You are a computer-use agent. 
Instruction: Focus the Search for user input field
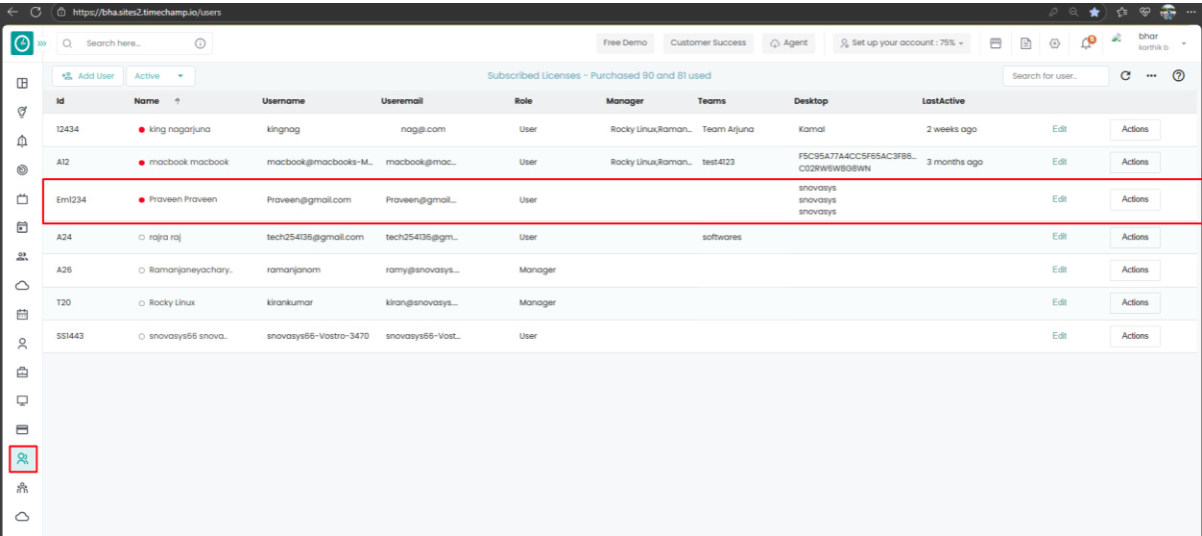tap(1055, 76)
